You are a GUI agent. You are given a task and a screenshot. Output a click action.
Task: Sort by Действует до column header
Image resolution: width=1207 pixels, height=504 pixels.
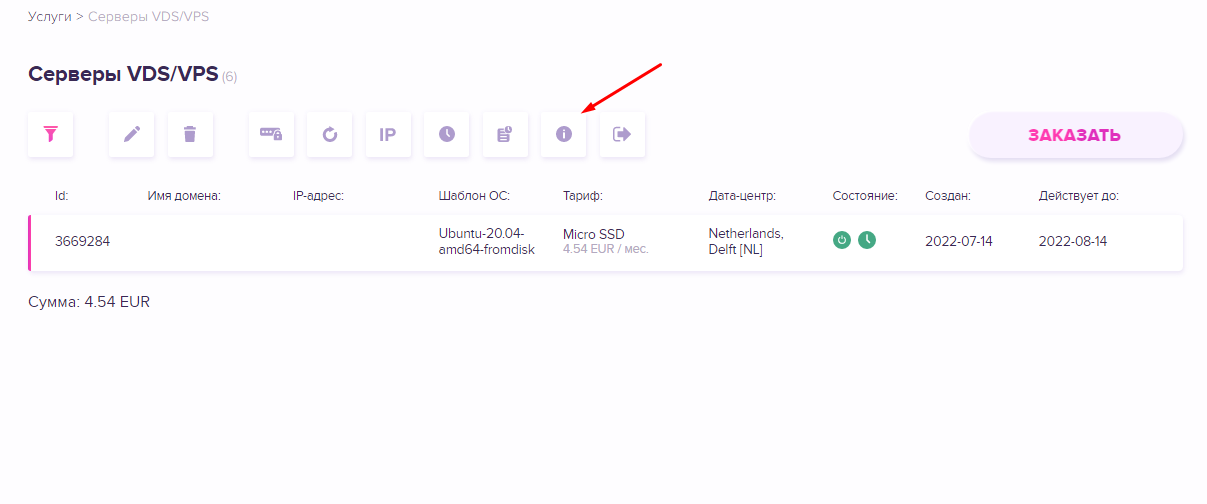tap(1078, 196)
